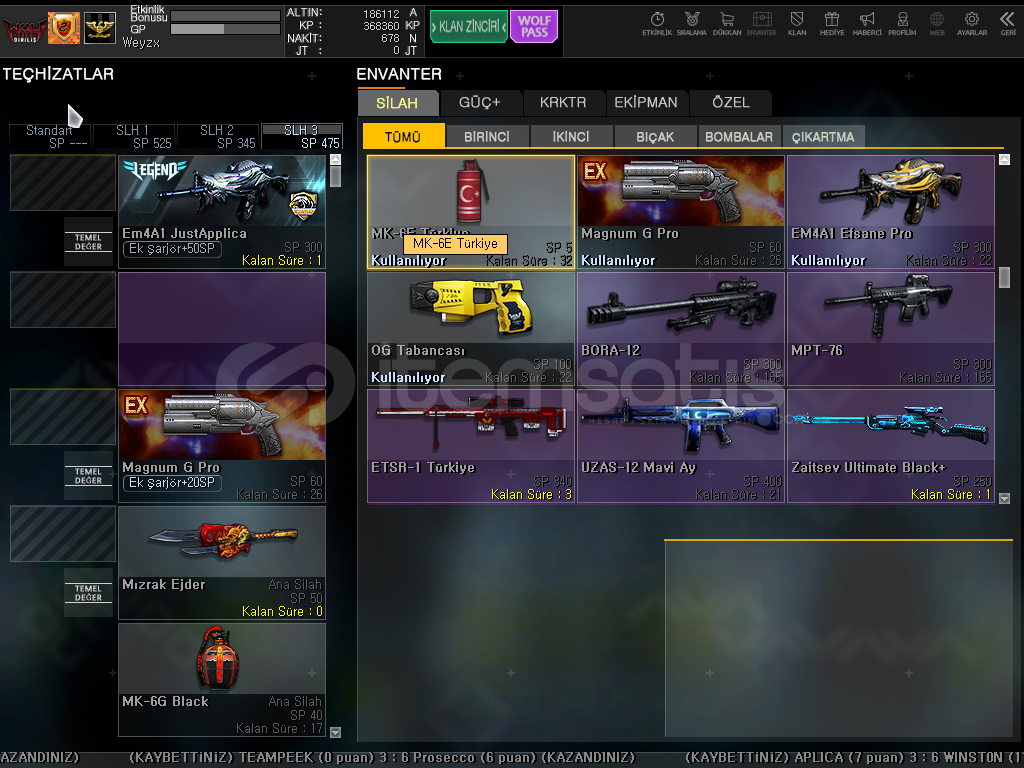The image size is (1024, 768).
Task: Switch to the ÖZEL tab
Action: tap(731, 103)
